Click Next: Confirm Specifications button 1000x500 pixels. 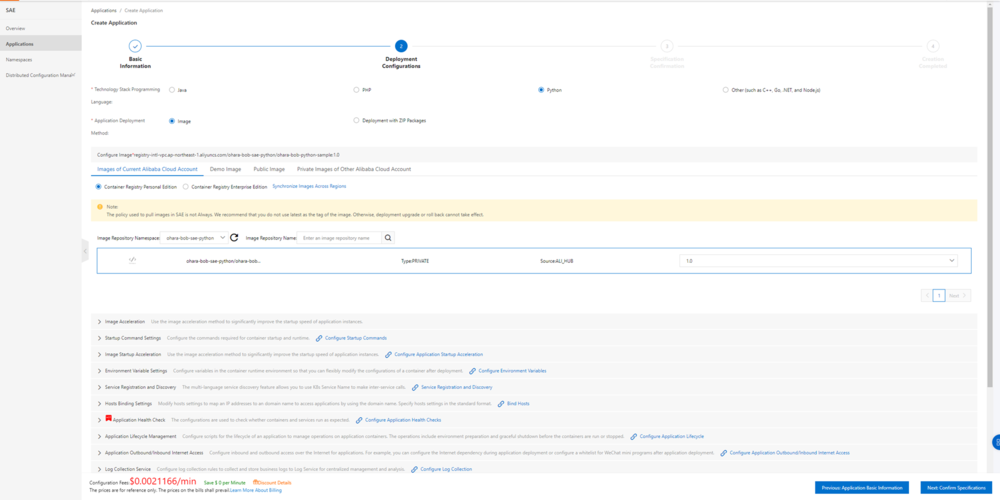pyautogui.click(x=955, y=487)
